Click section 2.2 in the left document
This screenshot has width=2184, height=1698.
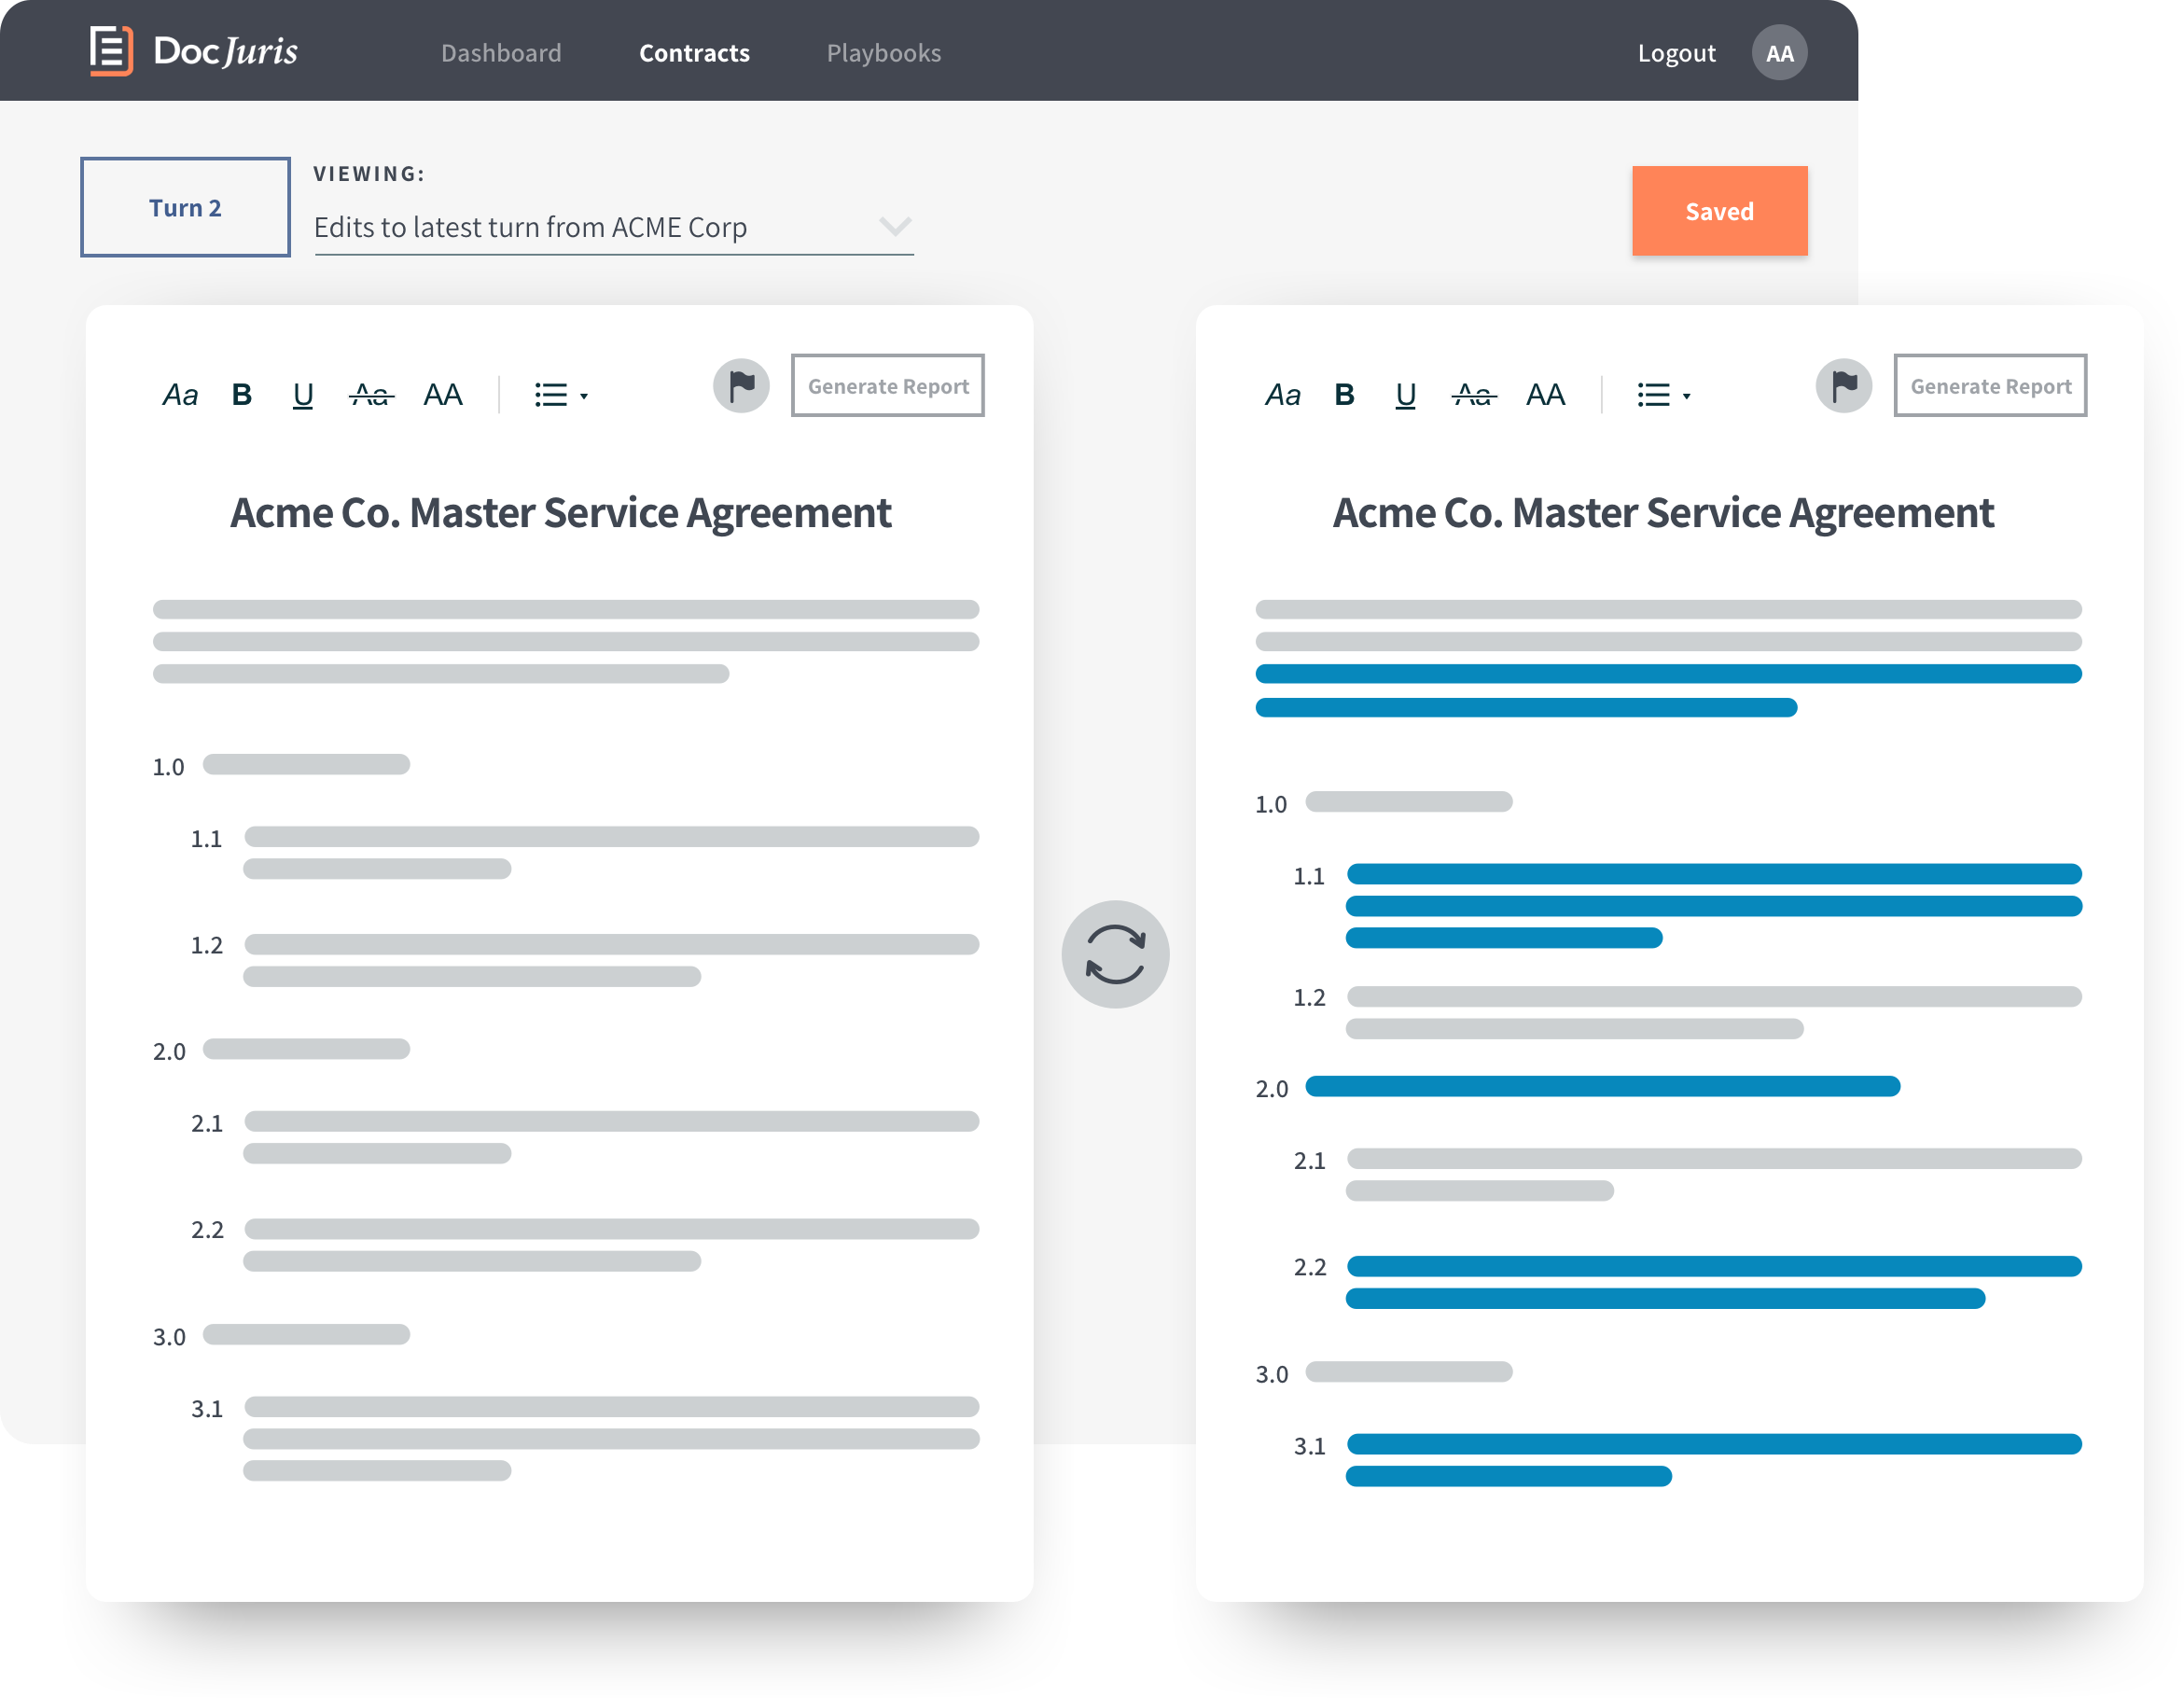[585, 1244]
